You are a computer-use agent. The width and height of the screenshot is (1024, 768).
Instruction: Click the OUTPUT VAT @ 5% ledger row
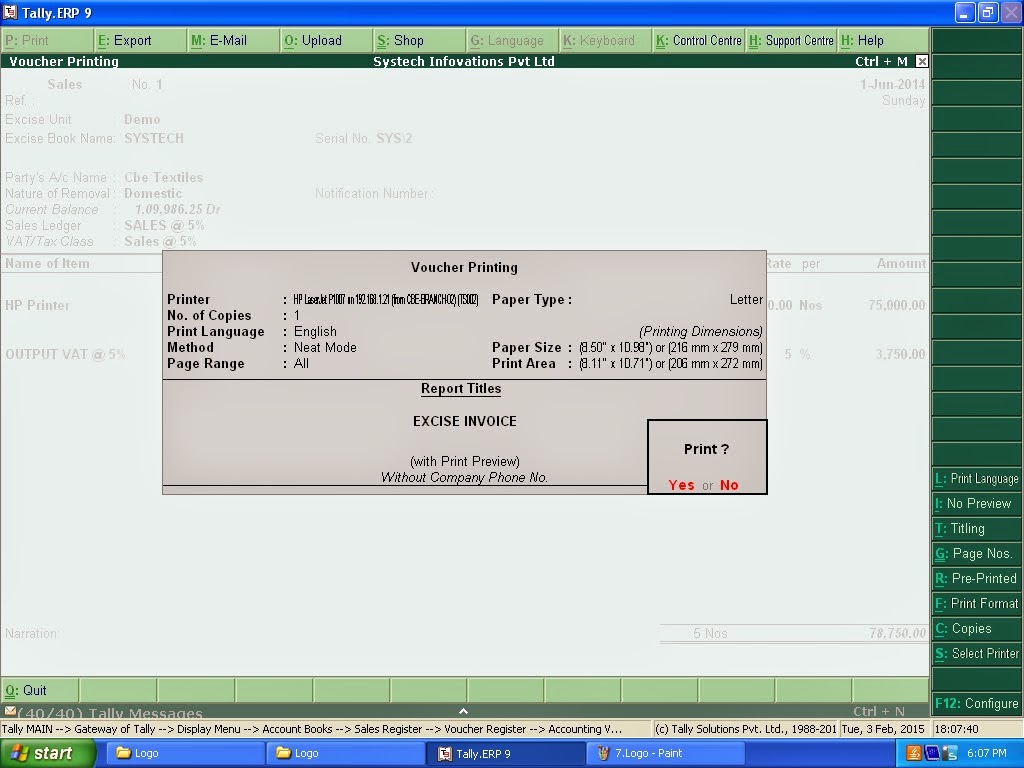click(x=65, y=354)
